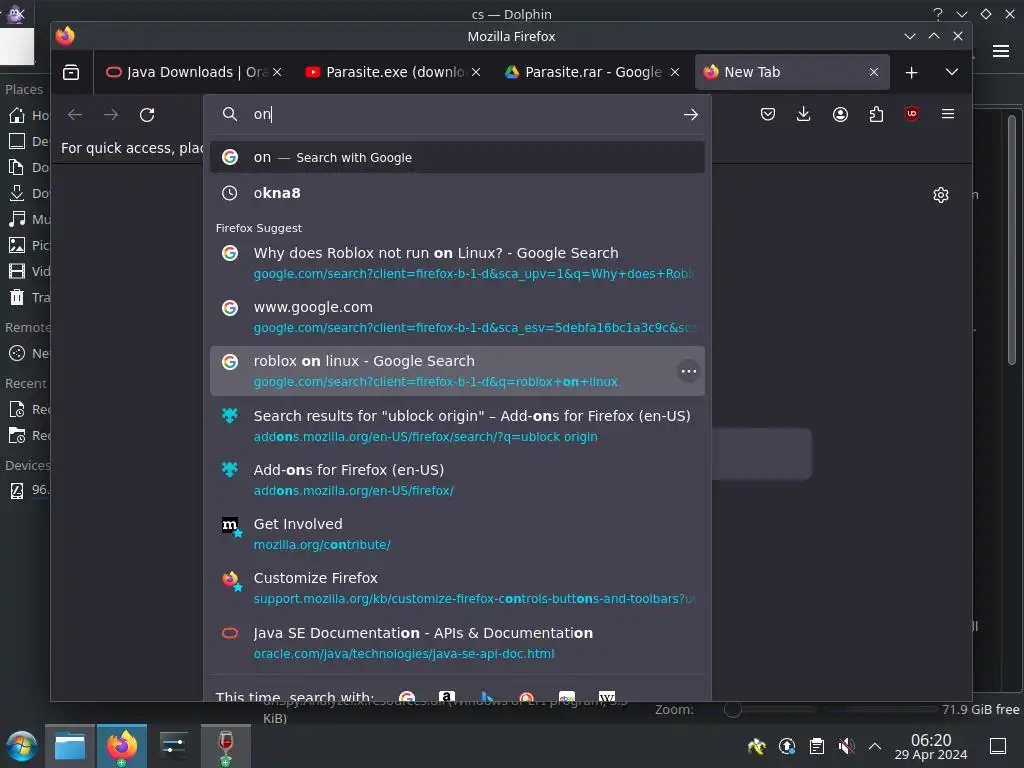Open "Add-ons for Firefox (en-US)" suggestion
Viewport: 1024px width, 768px height.
[457, 479]
